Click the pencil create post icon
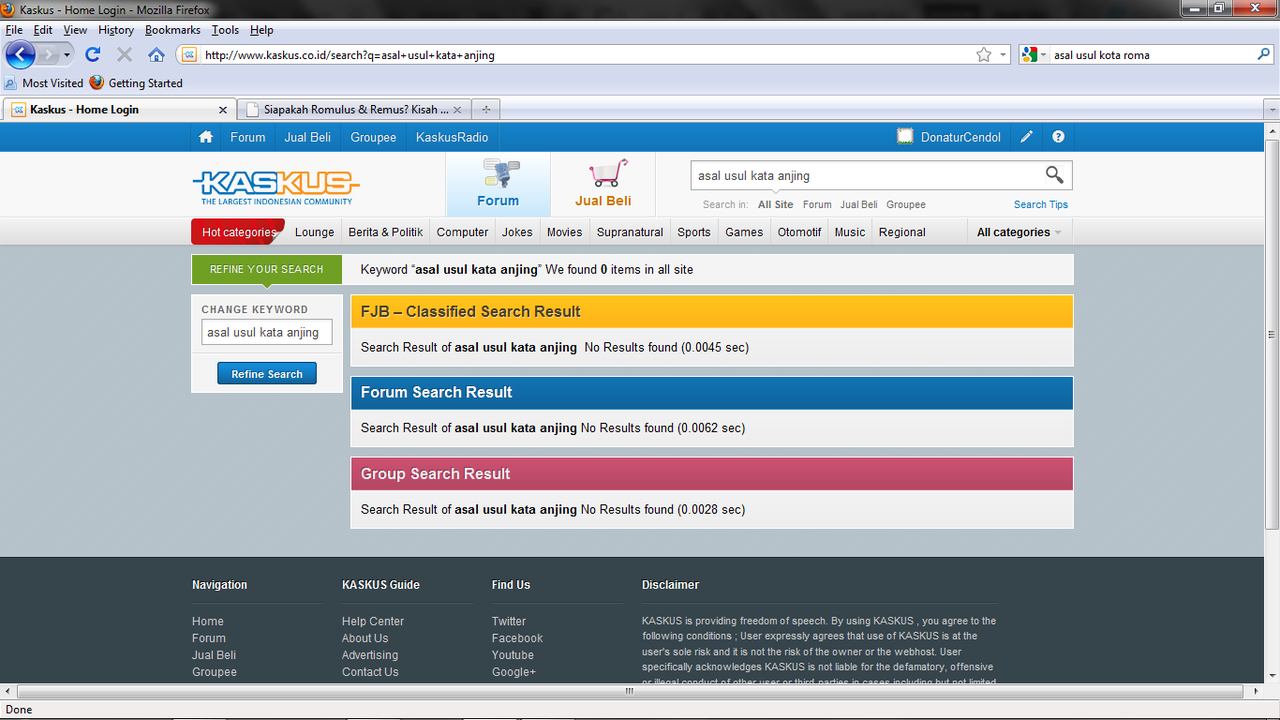Screen dimensions: 1280x720 pos(1026,137)
